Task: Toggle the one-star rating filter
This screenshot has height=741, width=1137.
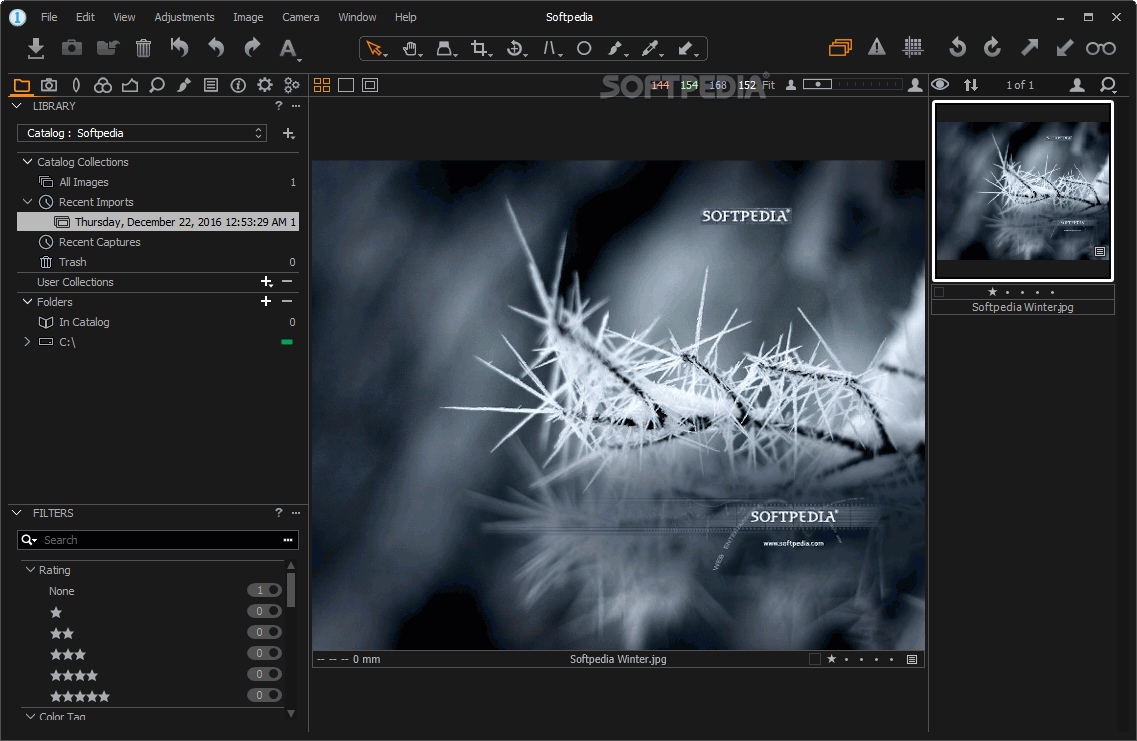Action: pos(264,611)
